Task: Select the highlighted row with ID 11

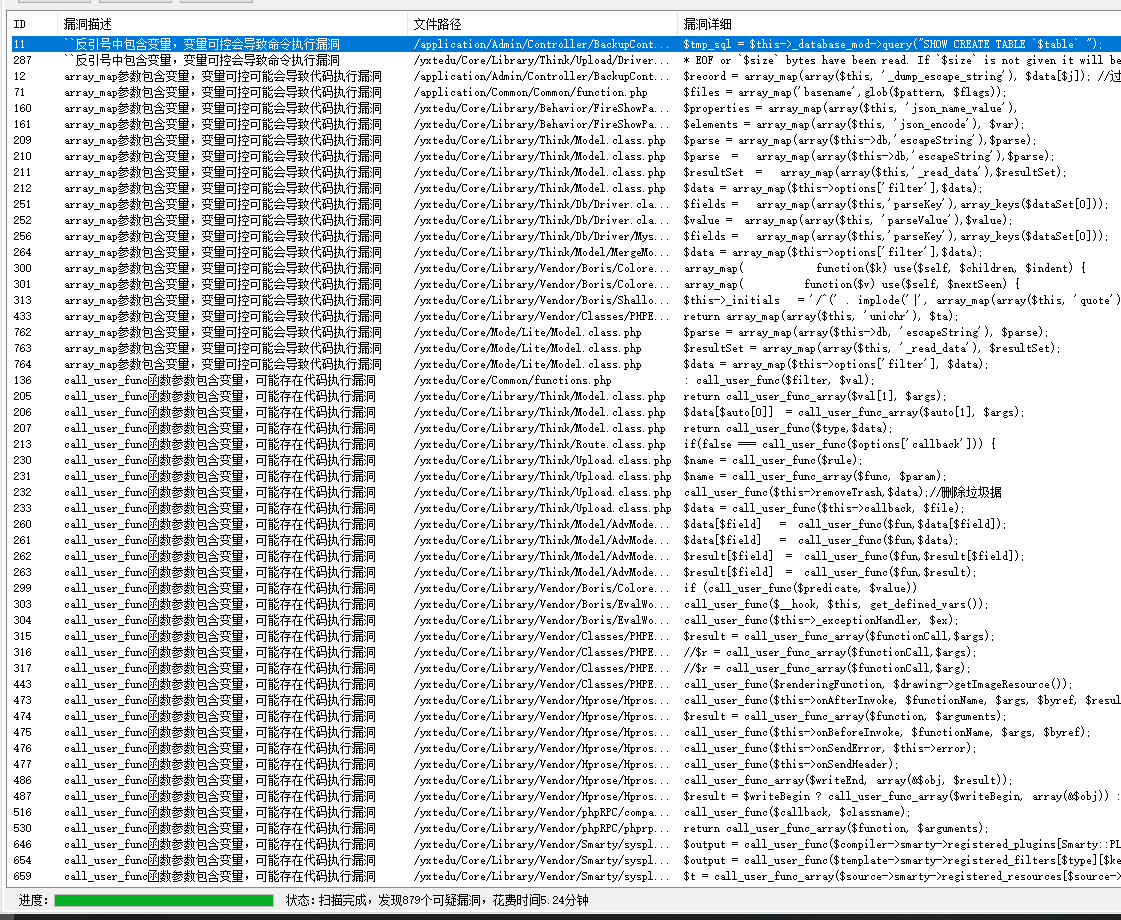Action: pos(566,44)
